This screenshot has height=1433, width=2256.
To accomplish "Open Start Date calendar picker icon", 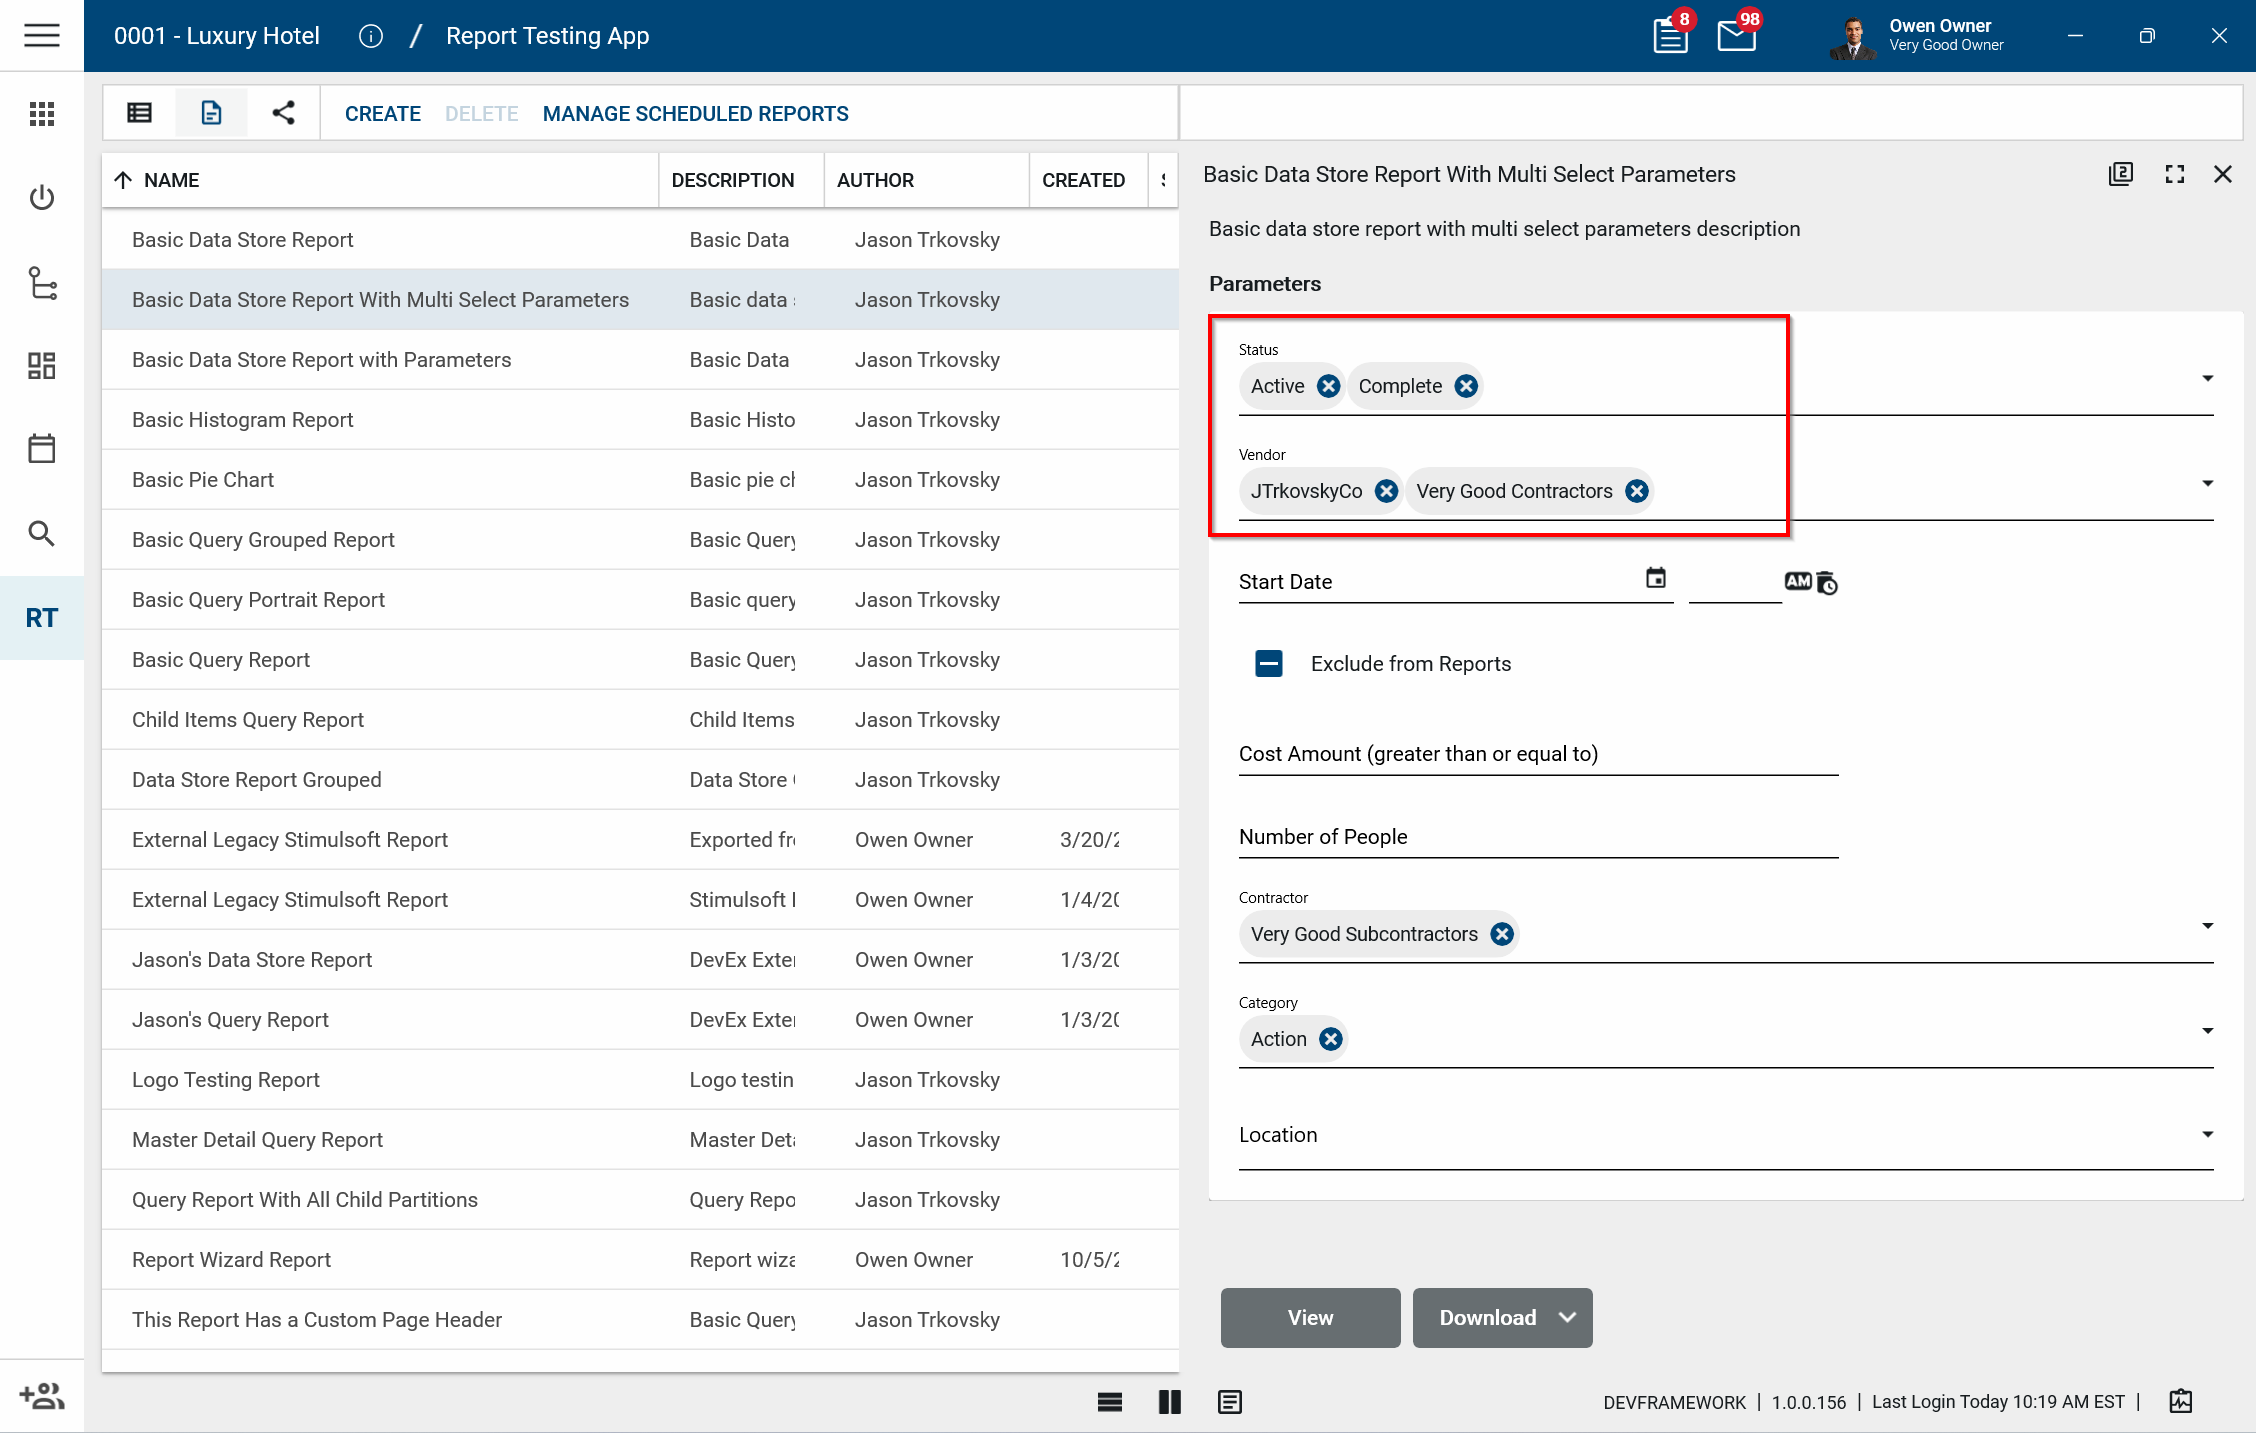I will (1656, 578).
